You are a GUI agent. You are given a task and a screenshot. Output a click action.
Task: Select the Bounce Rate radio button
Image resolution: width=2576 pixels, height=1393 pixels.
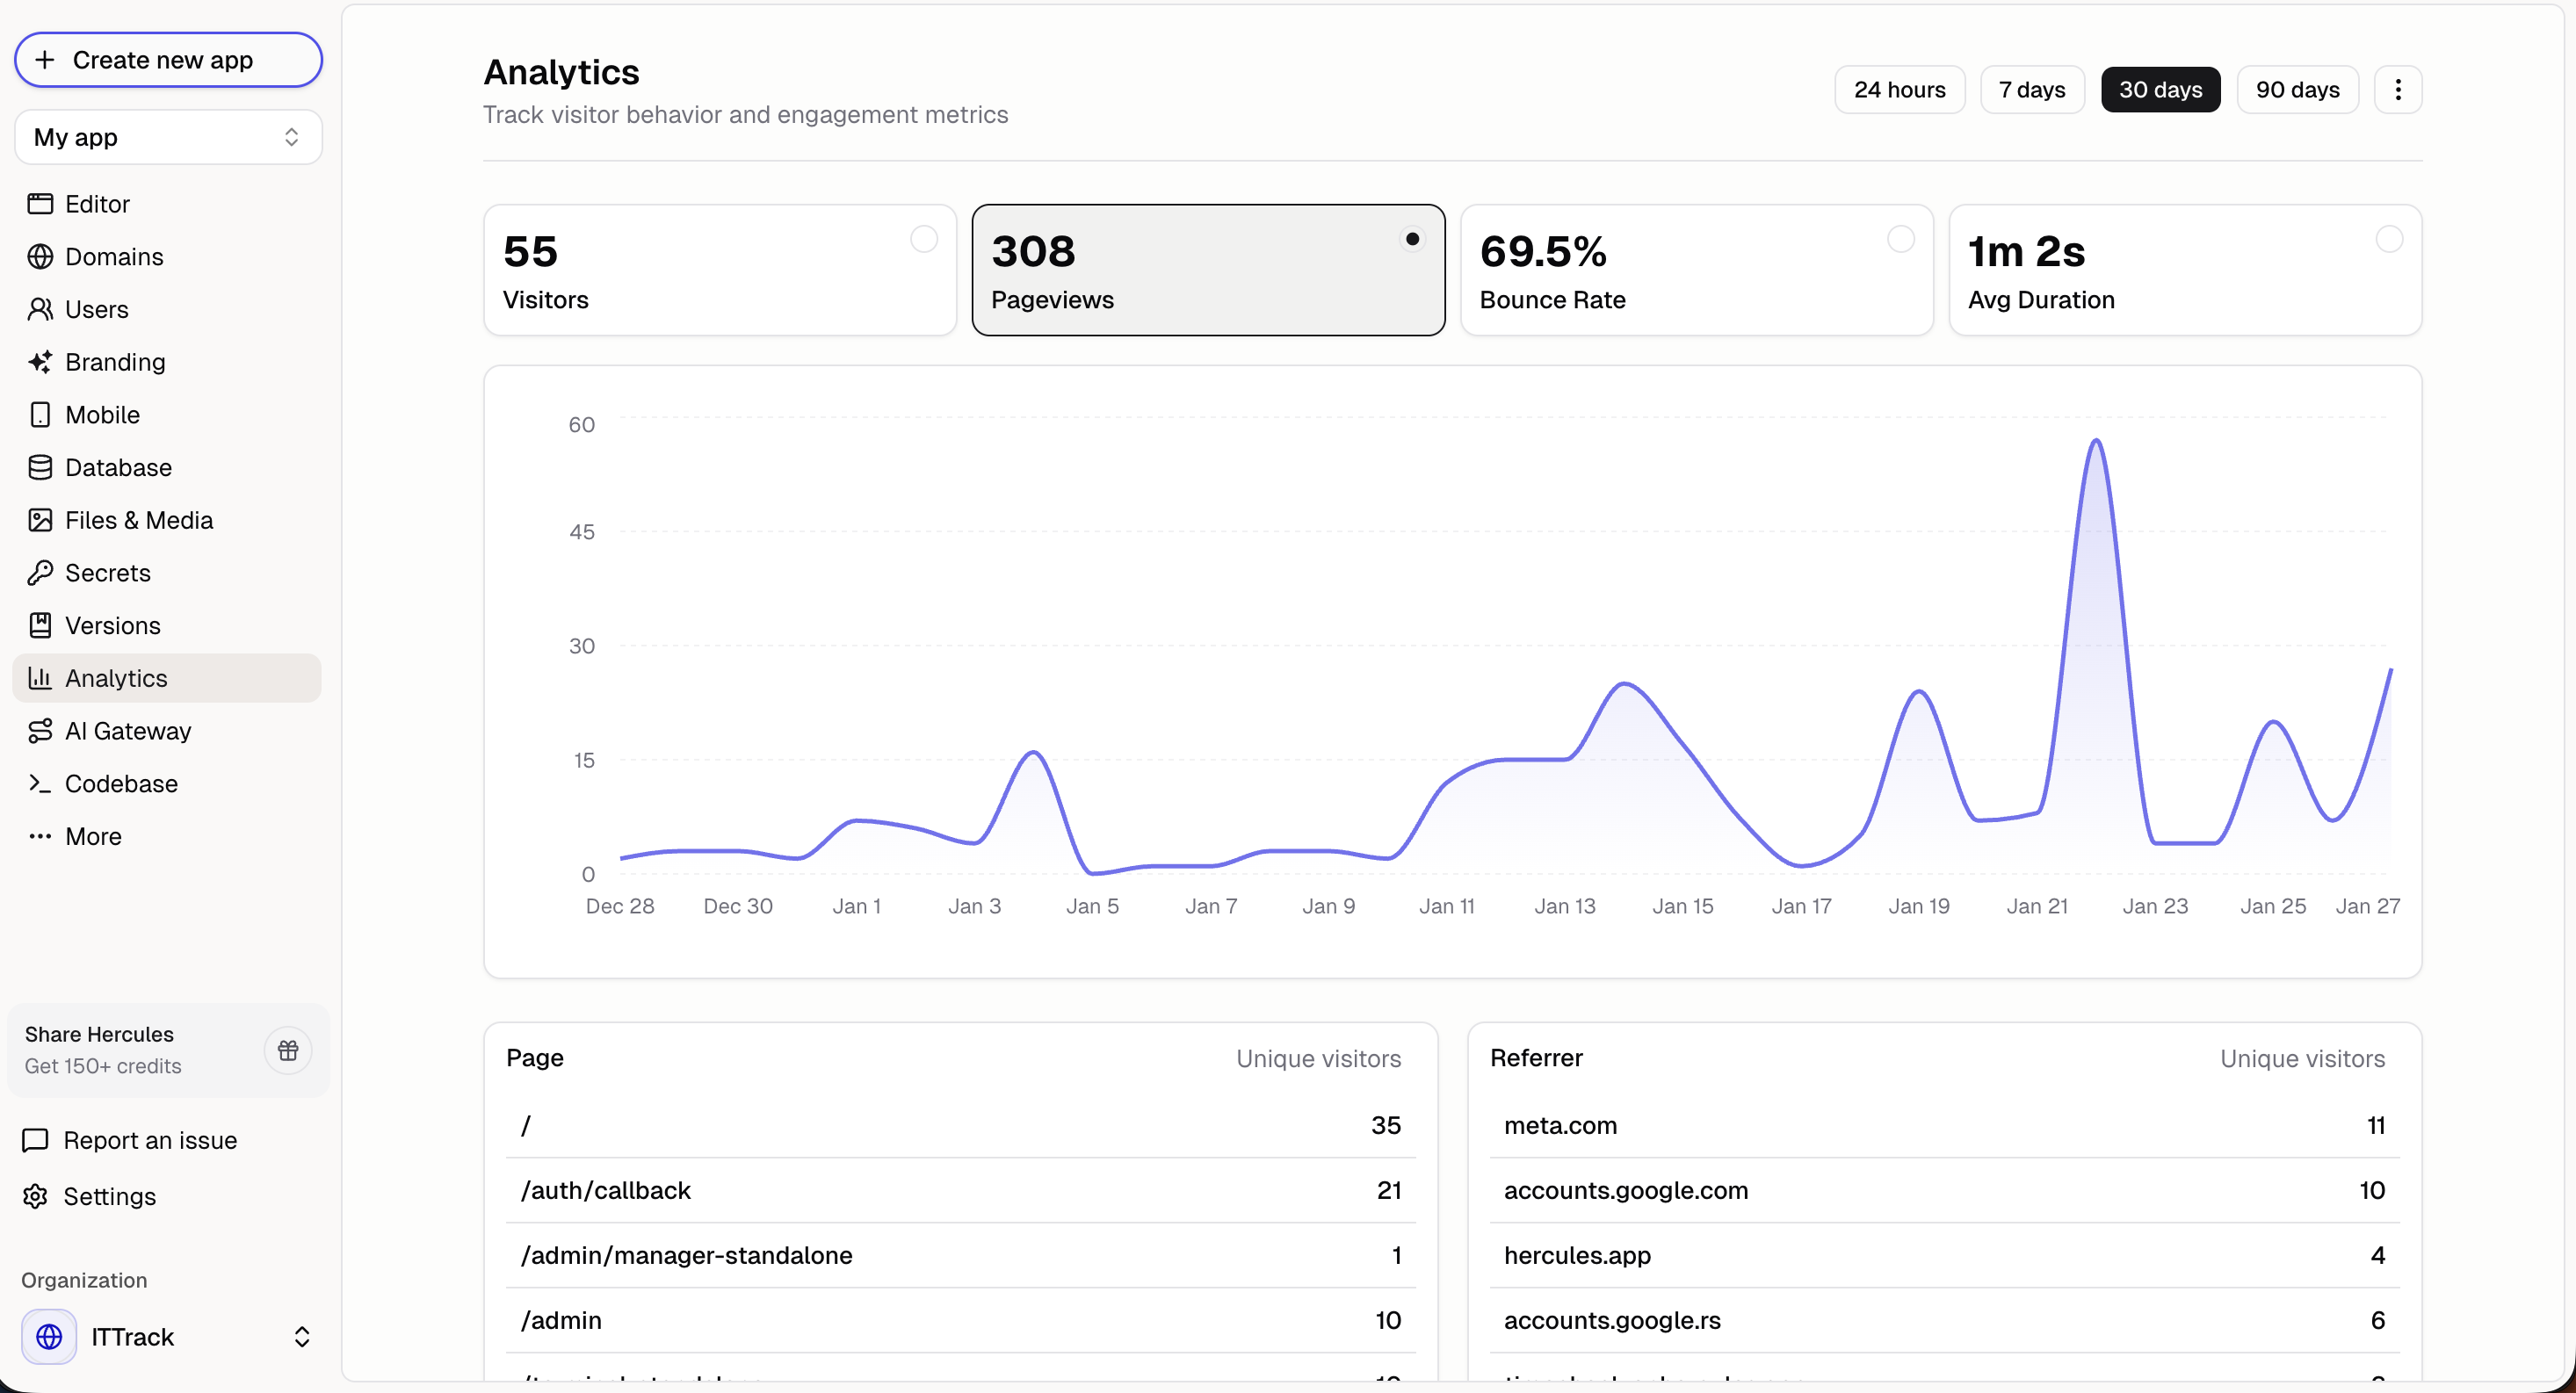(x=1901, y=239)
